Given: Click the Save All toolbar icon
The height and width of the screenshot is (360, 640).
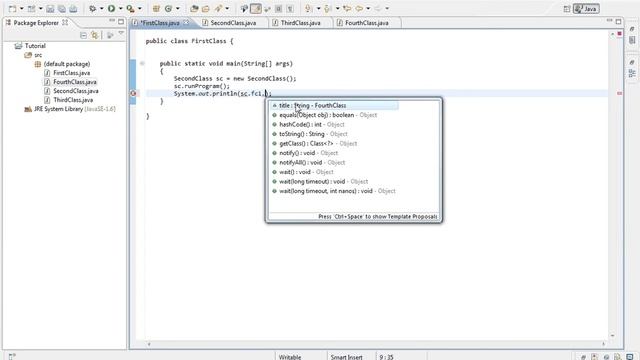Looking at the screenshot, I should pyautogui.click(x=62, y=9).
